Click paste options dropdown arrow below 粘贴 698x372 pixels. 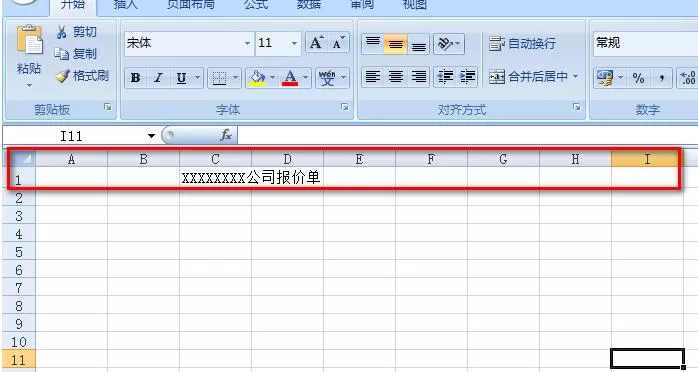(29, 85)
